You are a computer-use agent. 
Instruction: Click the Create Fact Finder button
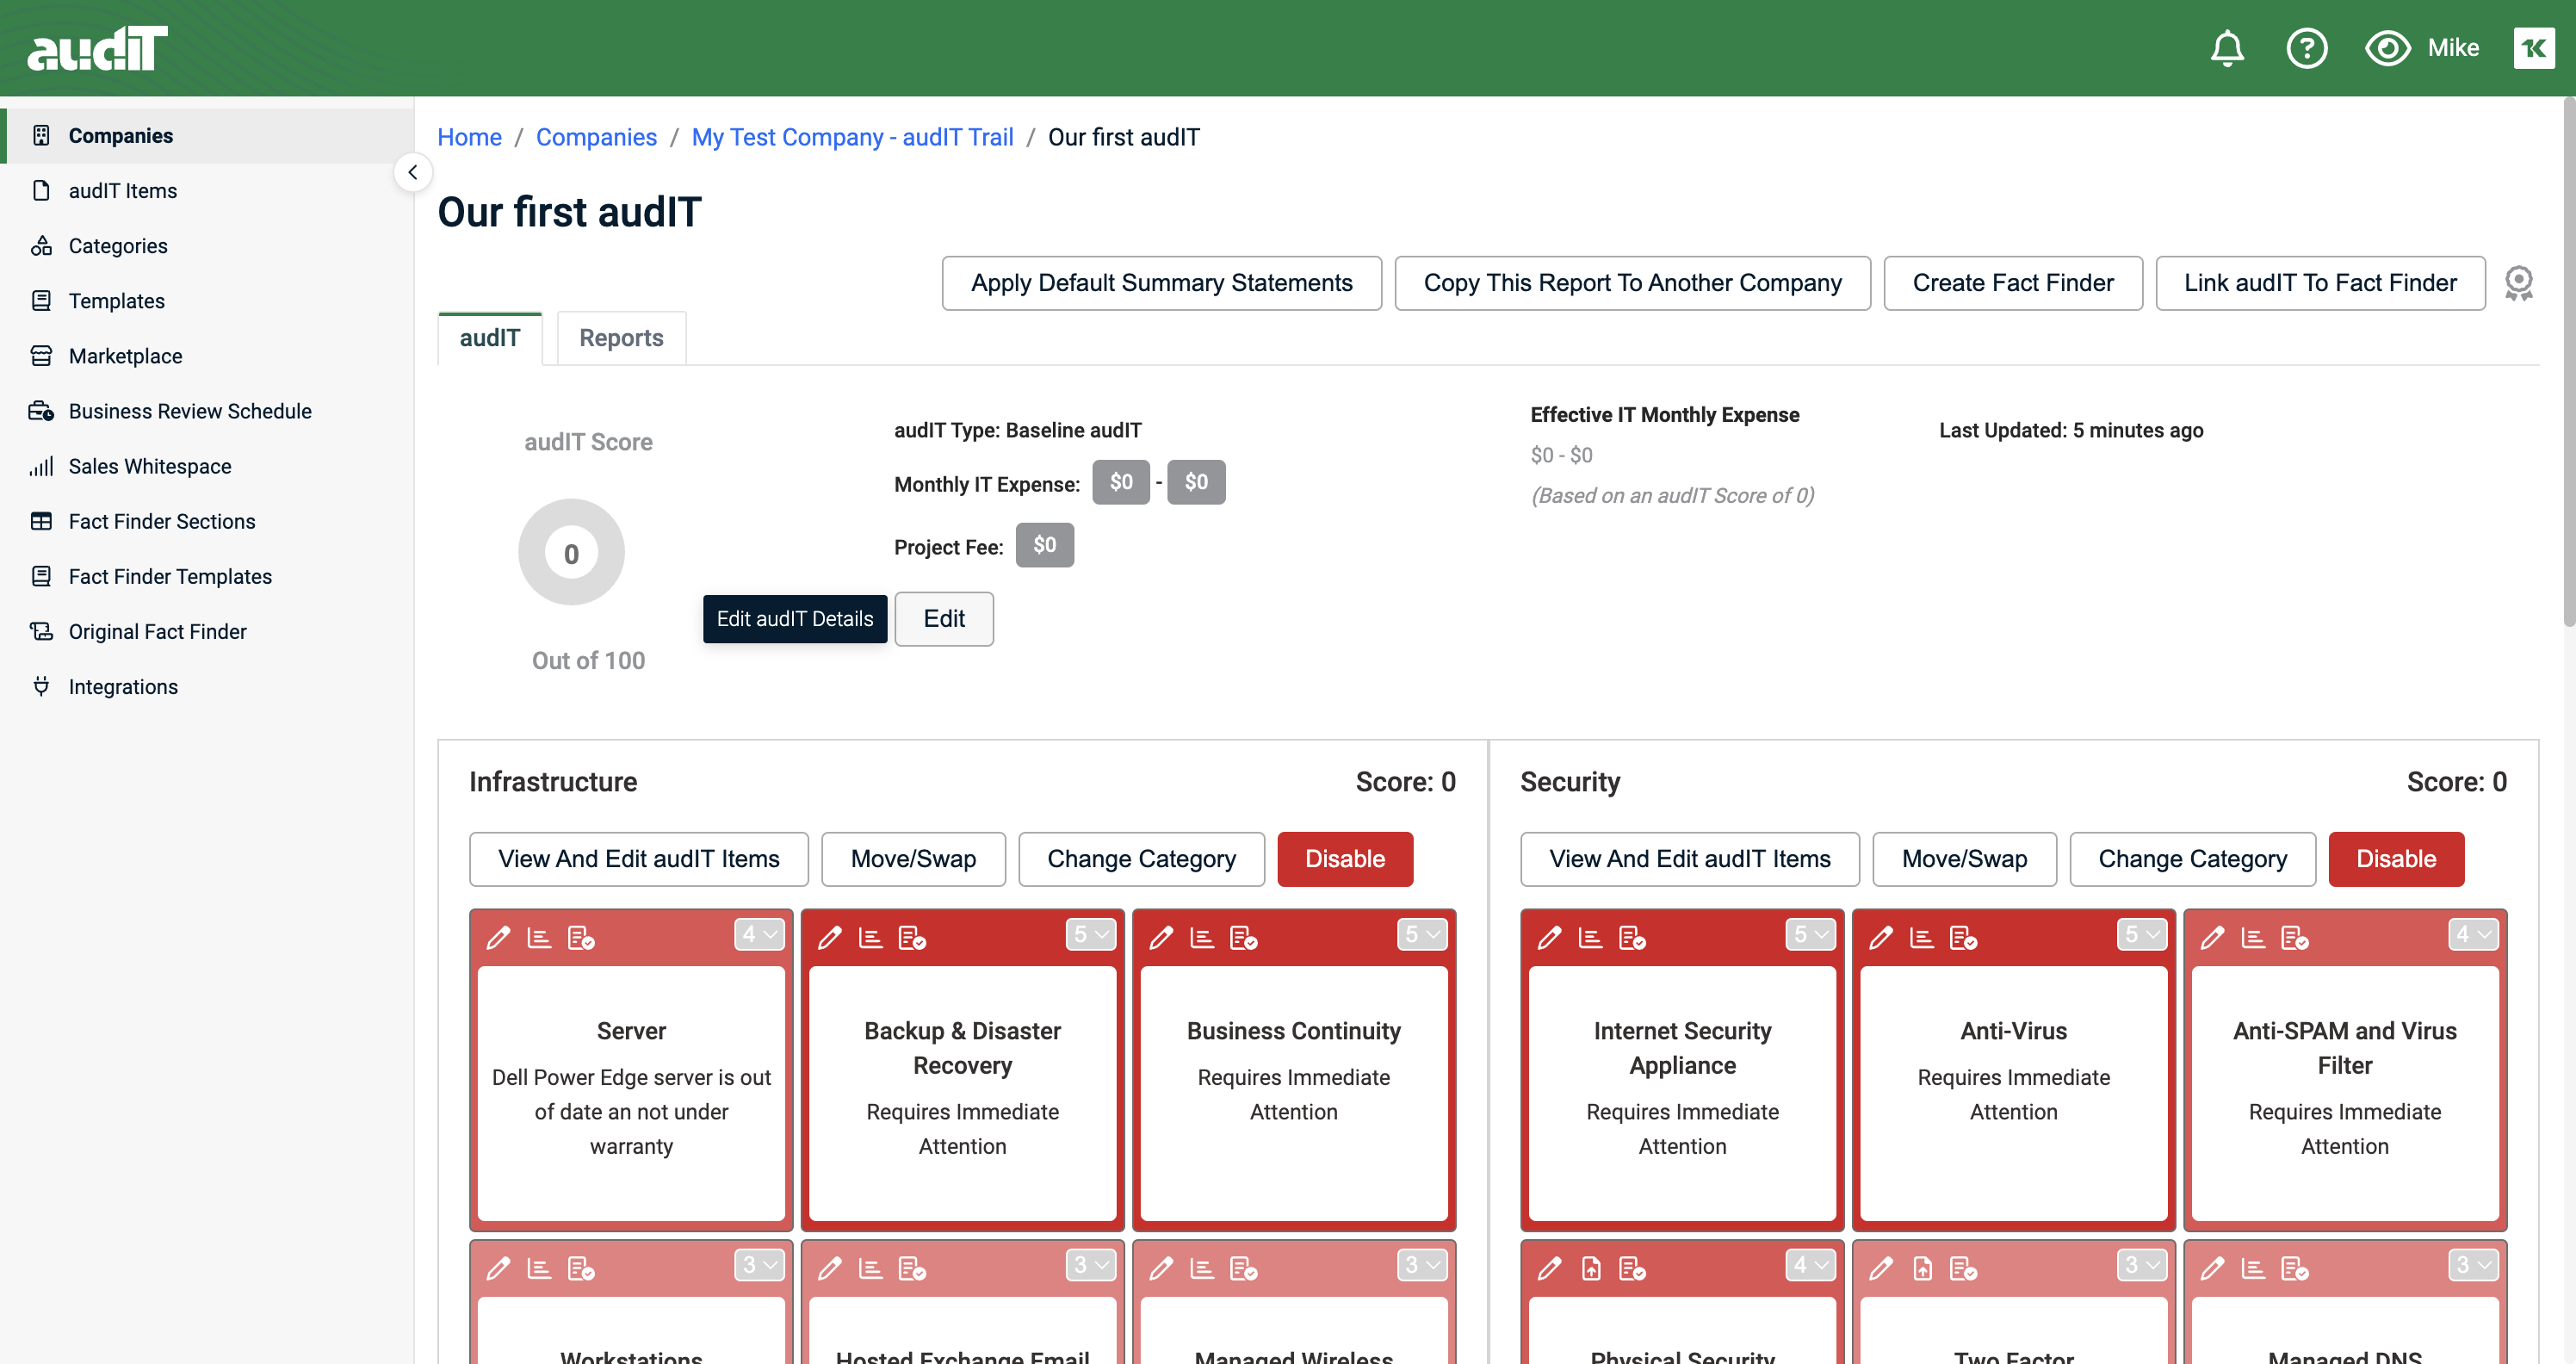(2012, 283)
